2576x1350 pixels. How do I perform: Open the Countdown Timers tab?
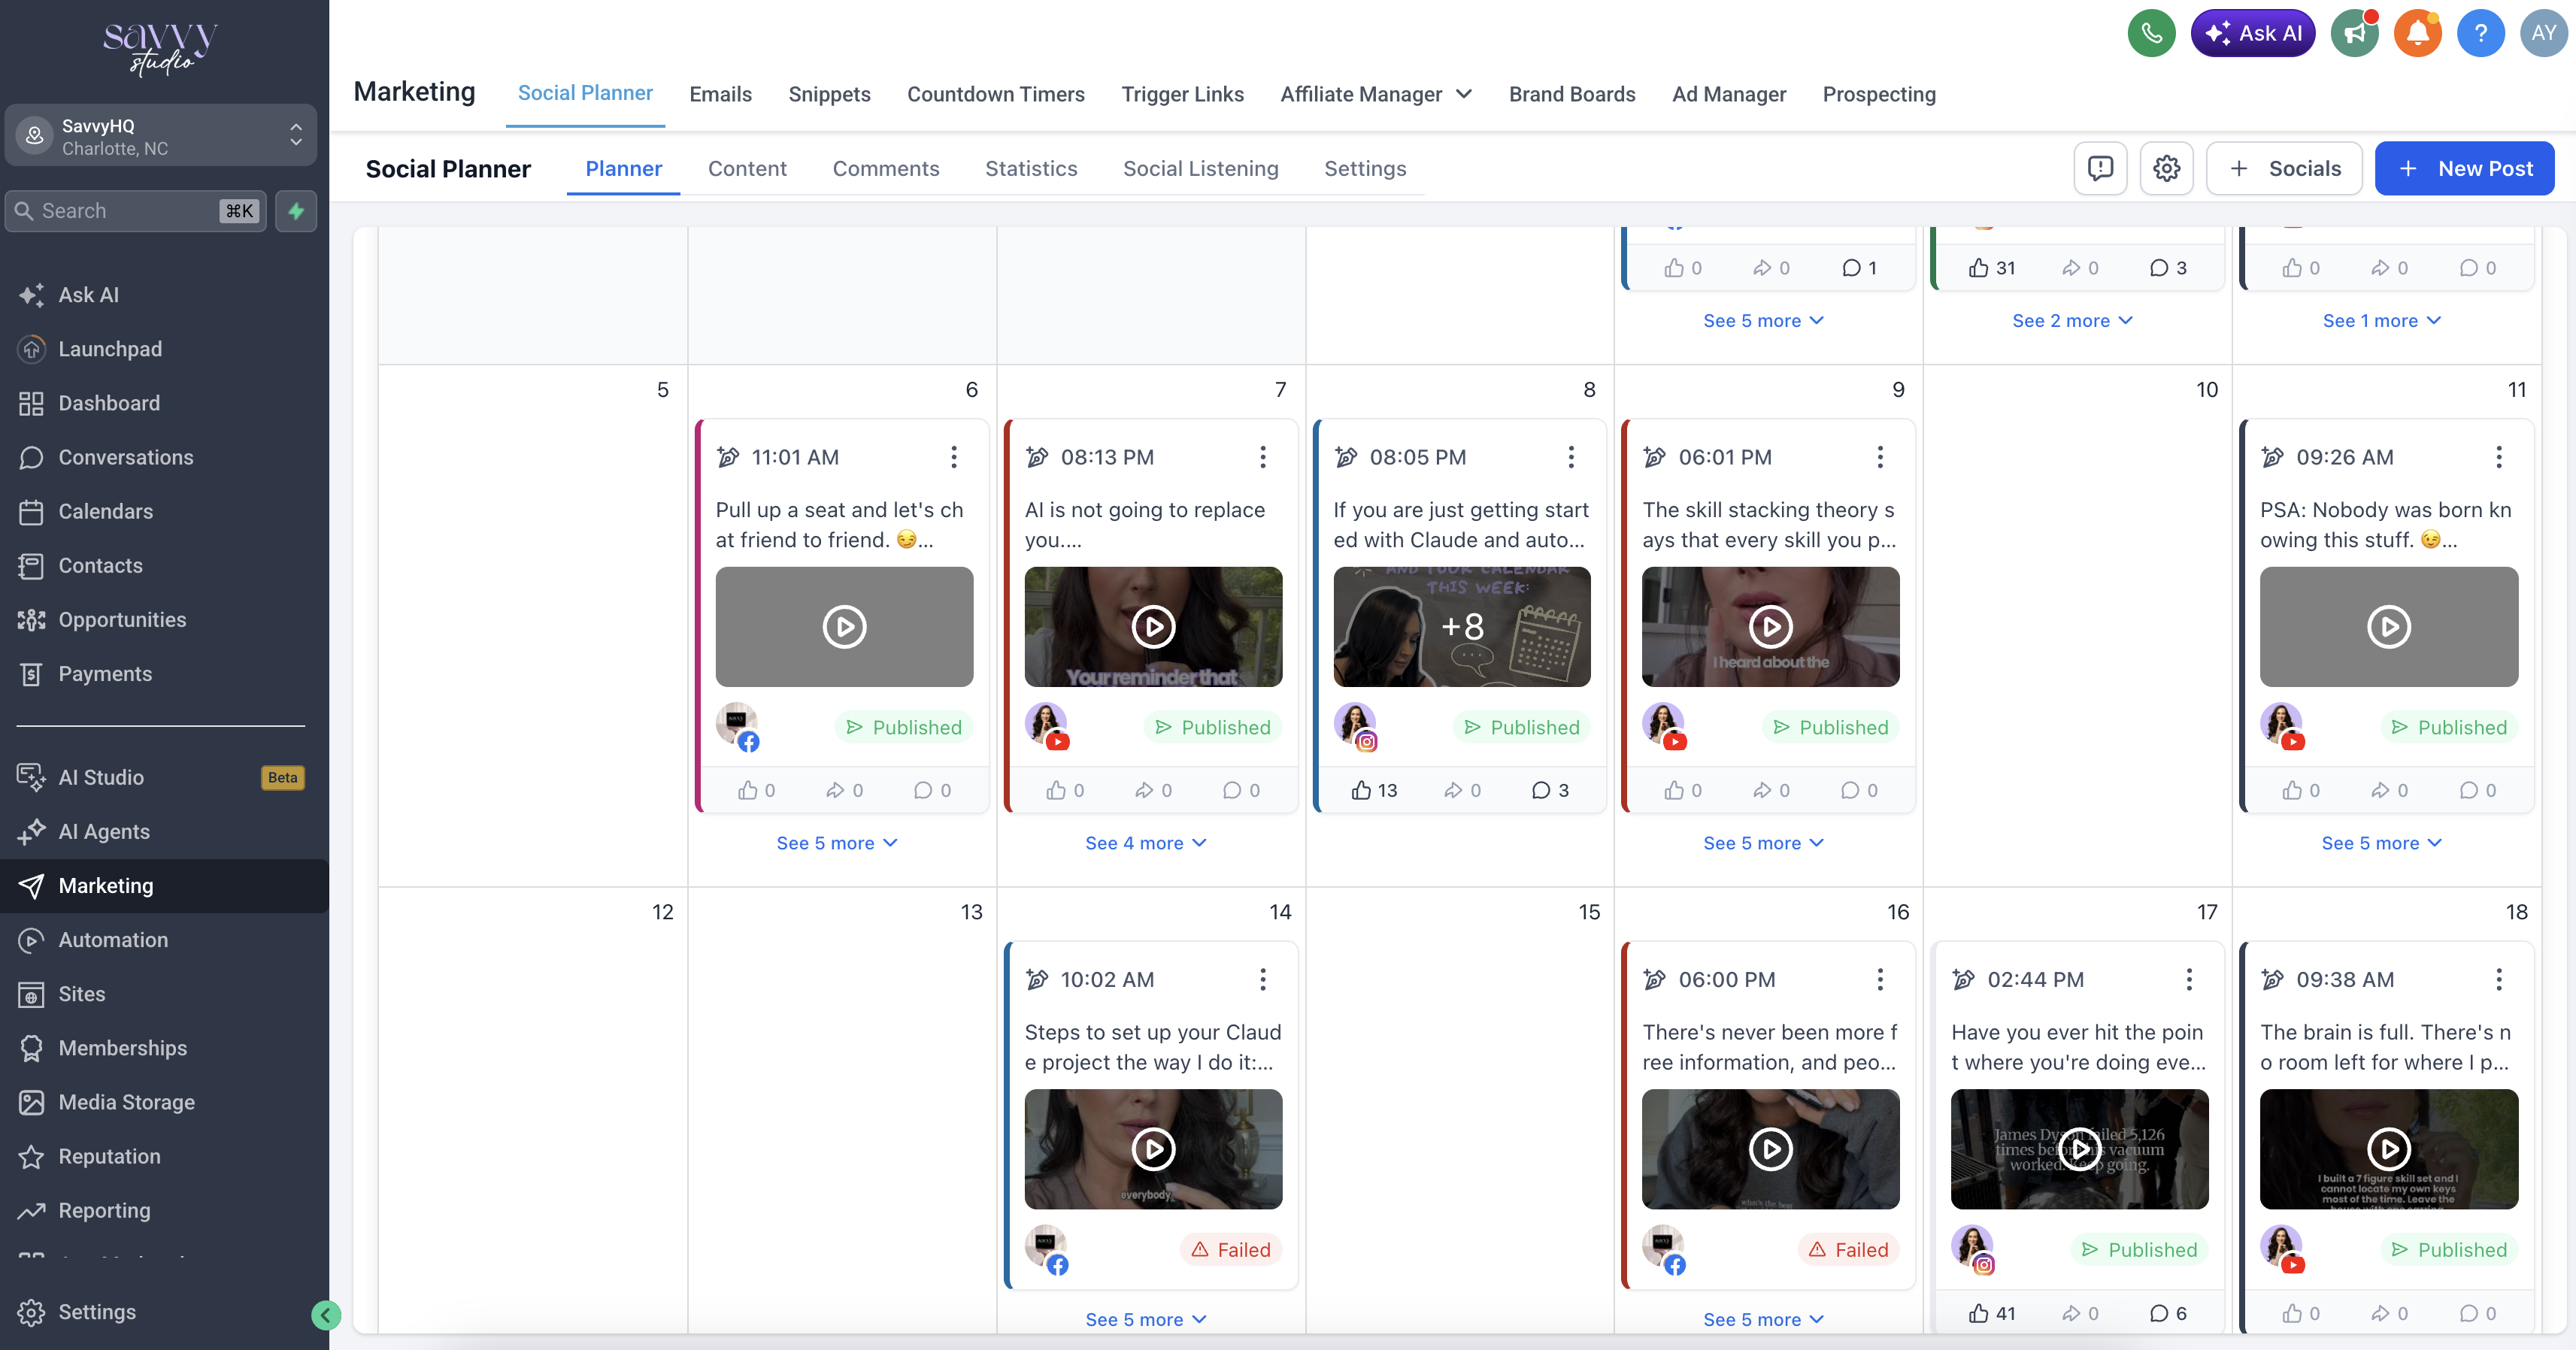[996, 94]
